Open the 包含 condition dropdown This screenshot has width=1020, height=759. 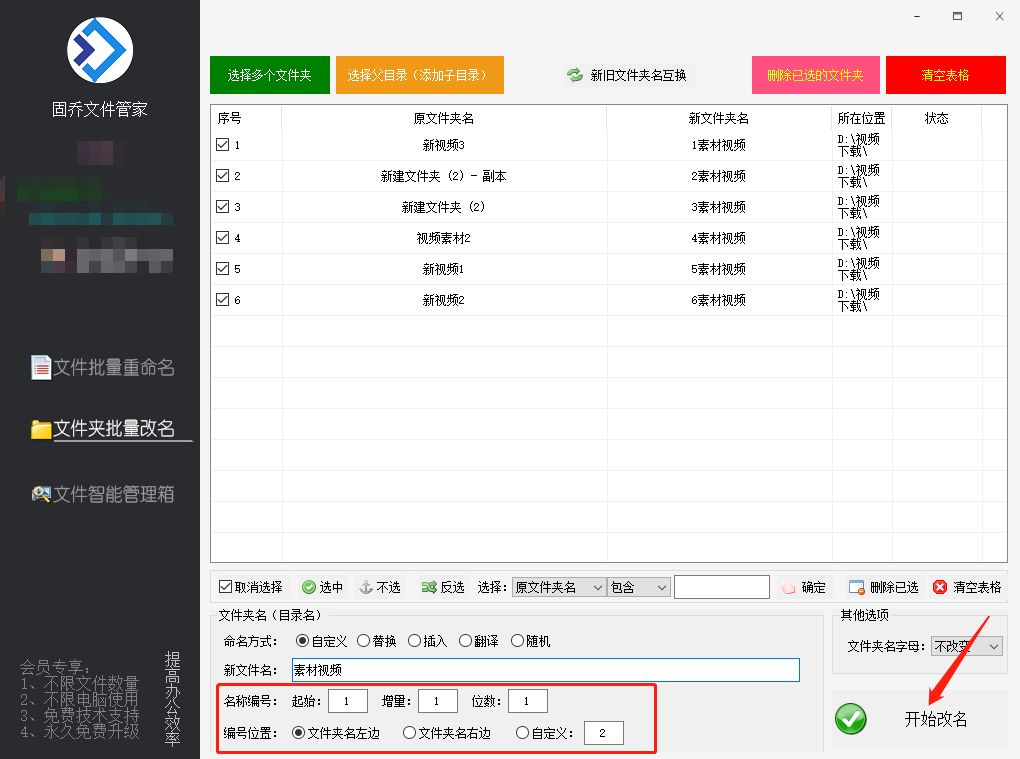point(639,587)
